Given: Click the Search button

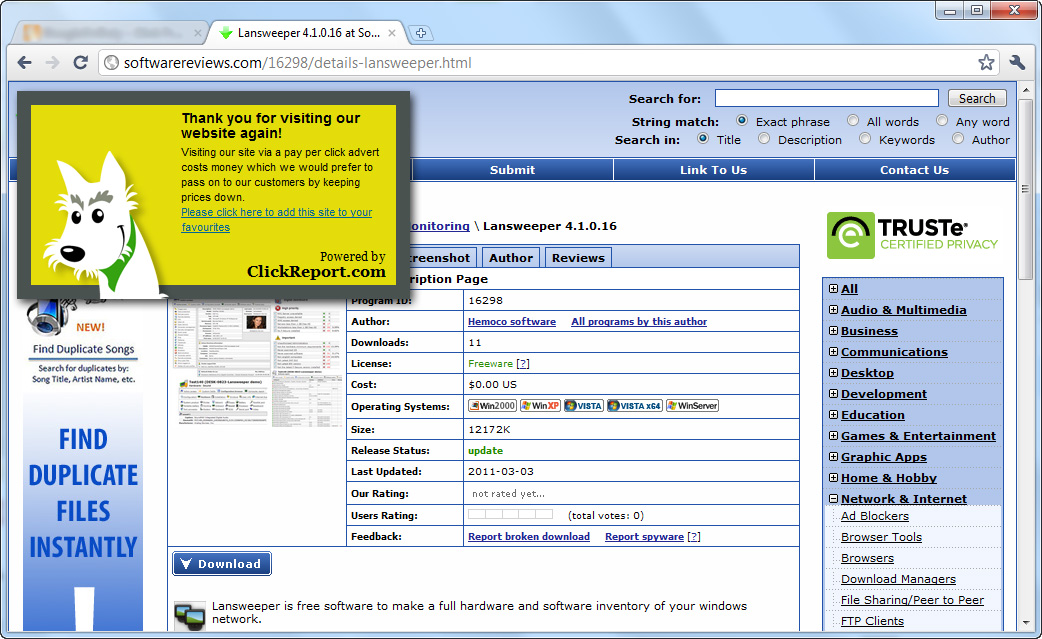Looking at the screenshot, I should coord(977,98).
